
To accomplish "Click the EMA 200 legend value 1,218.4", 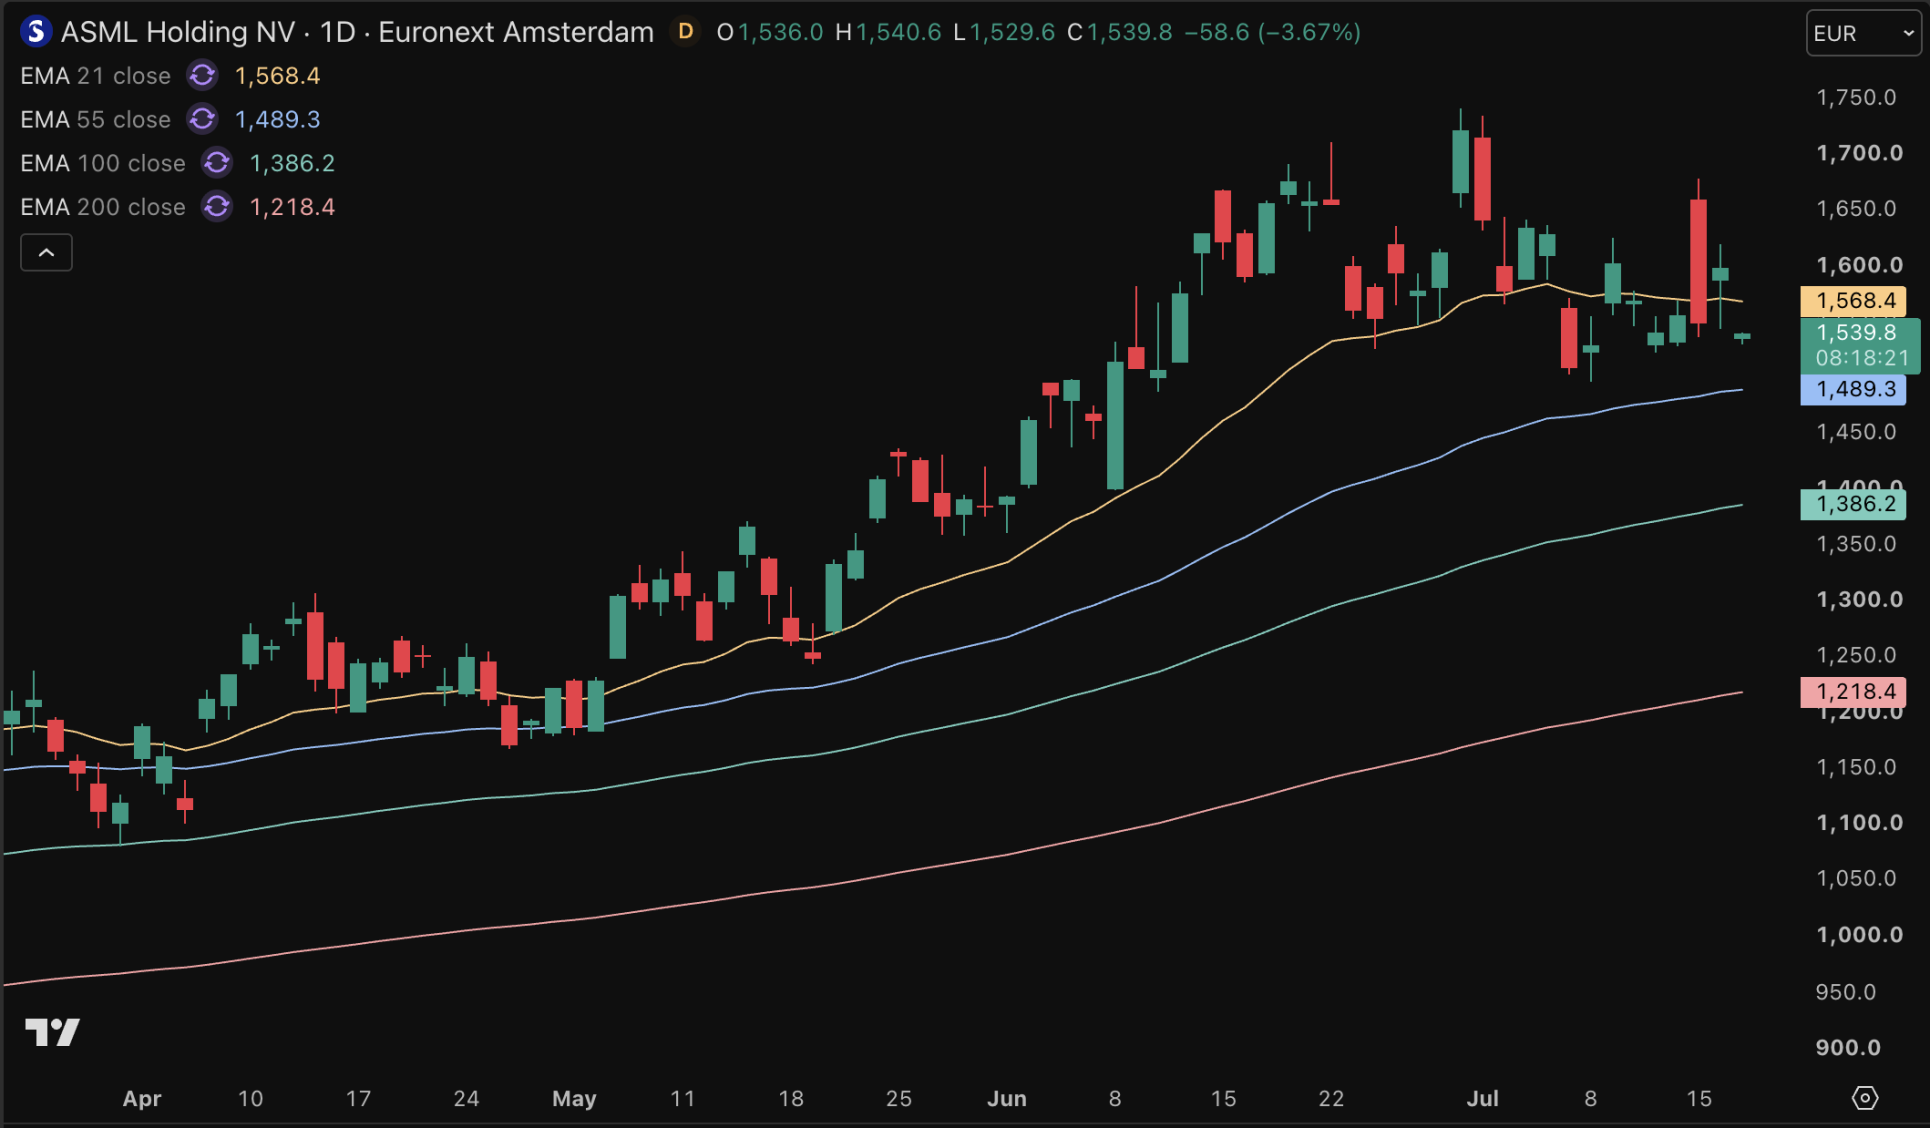I will [x=292, y=207].
